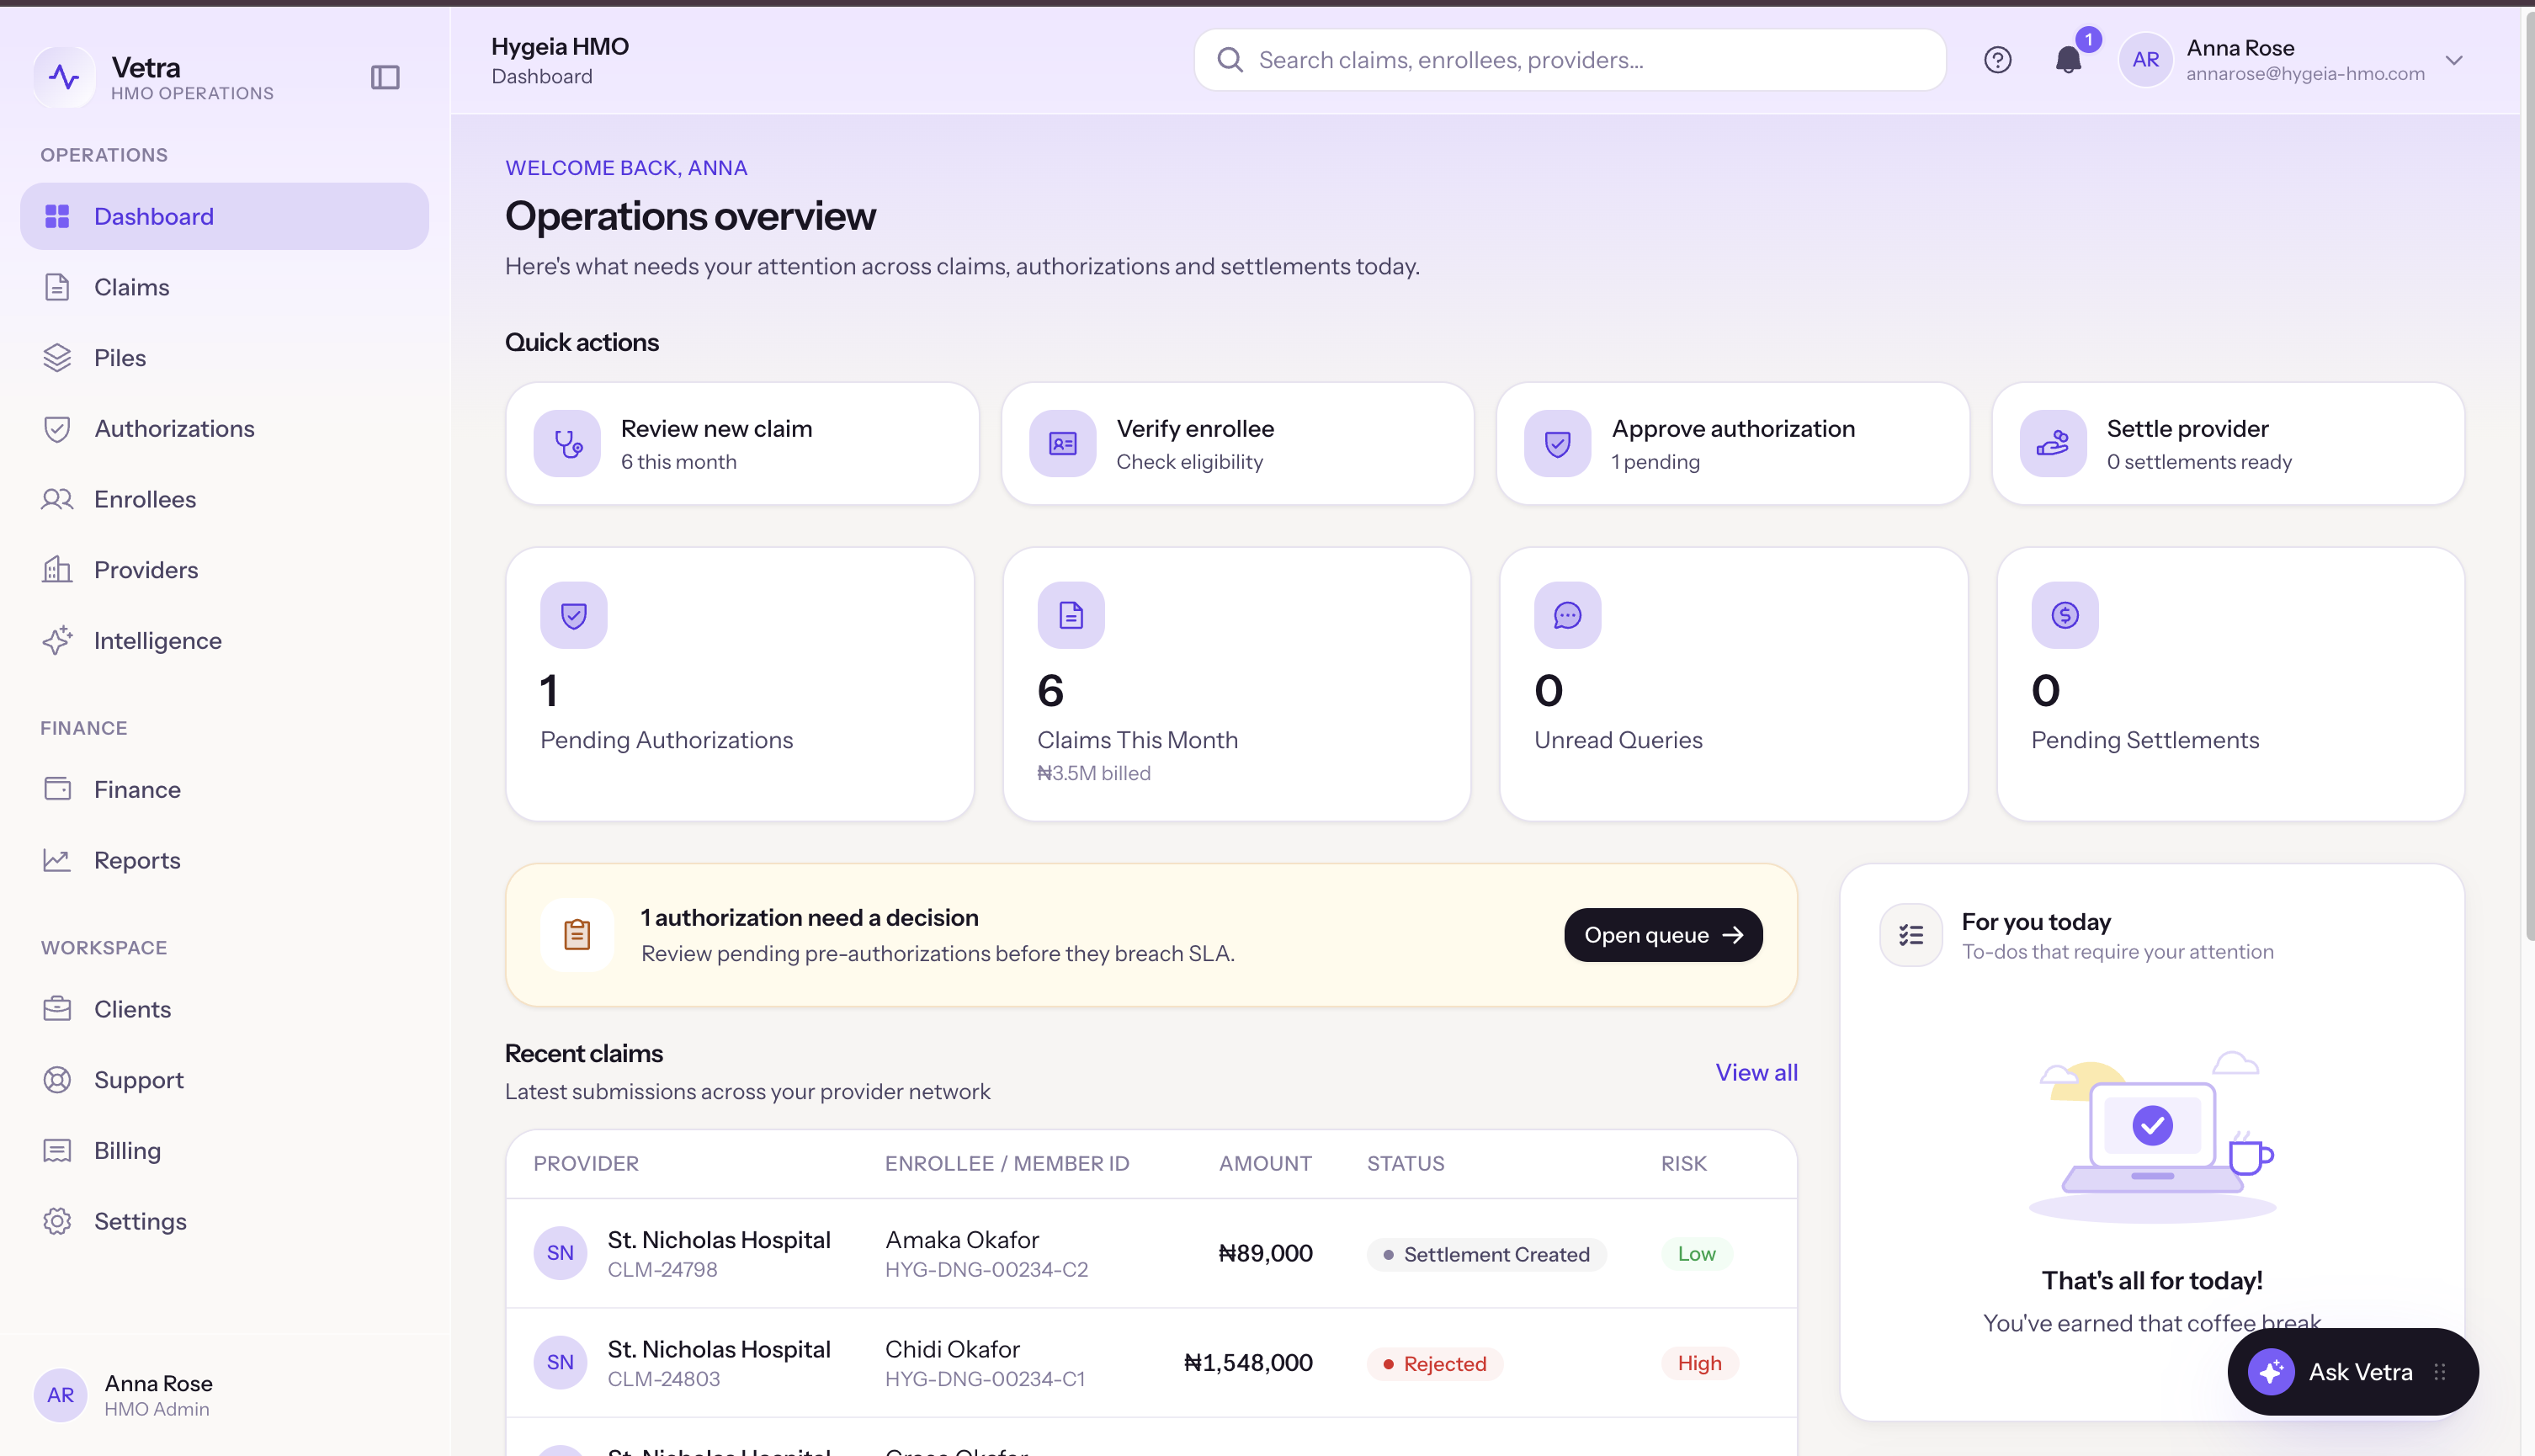Image resolution: width=2535 pixels, height=1456 pixels.
Task: Open the Review new claim quick action
Action: (x=742, y=443)
